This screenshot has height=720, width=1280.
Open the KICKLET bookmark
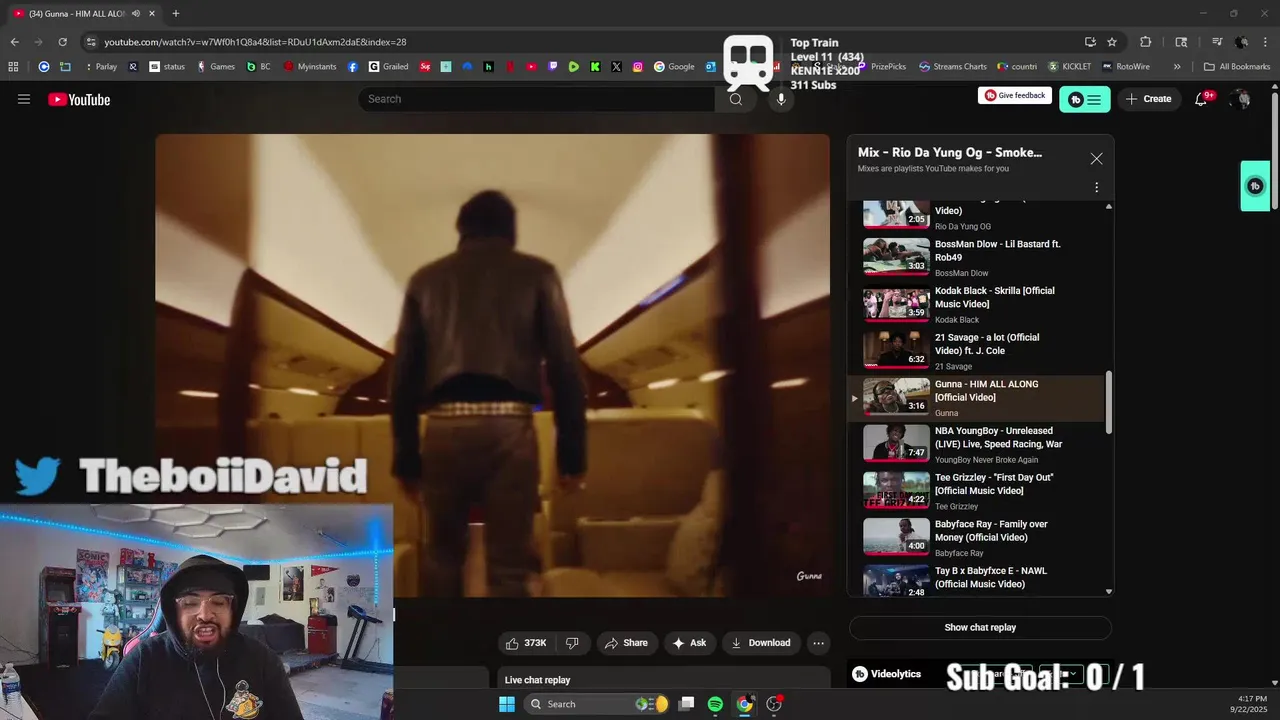point(1070,67)
